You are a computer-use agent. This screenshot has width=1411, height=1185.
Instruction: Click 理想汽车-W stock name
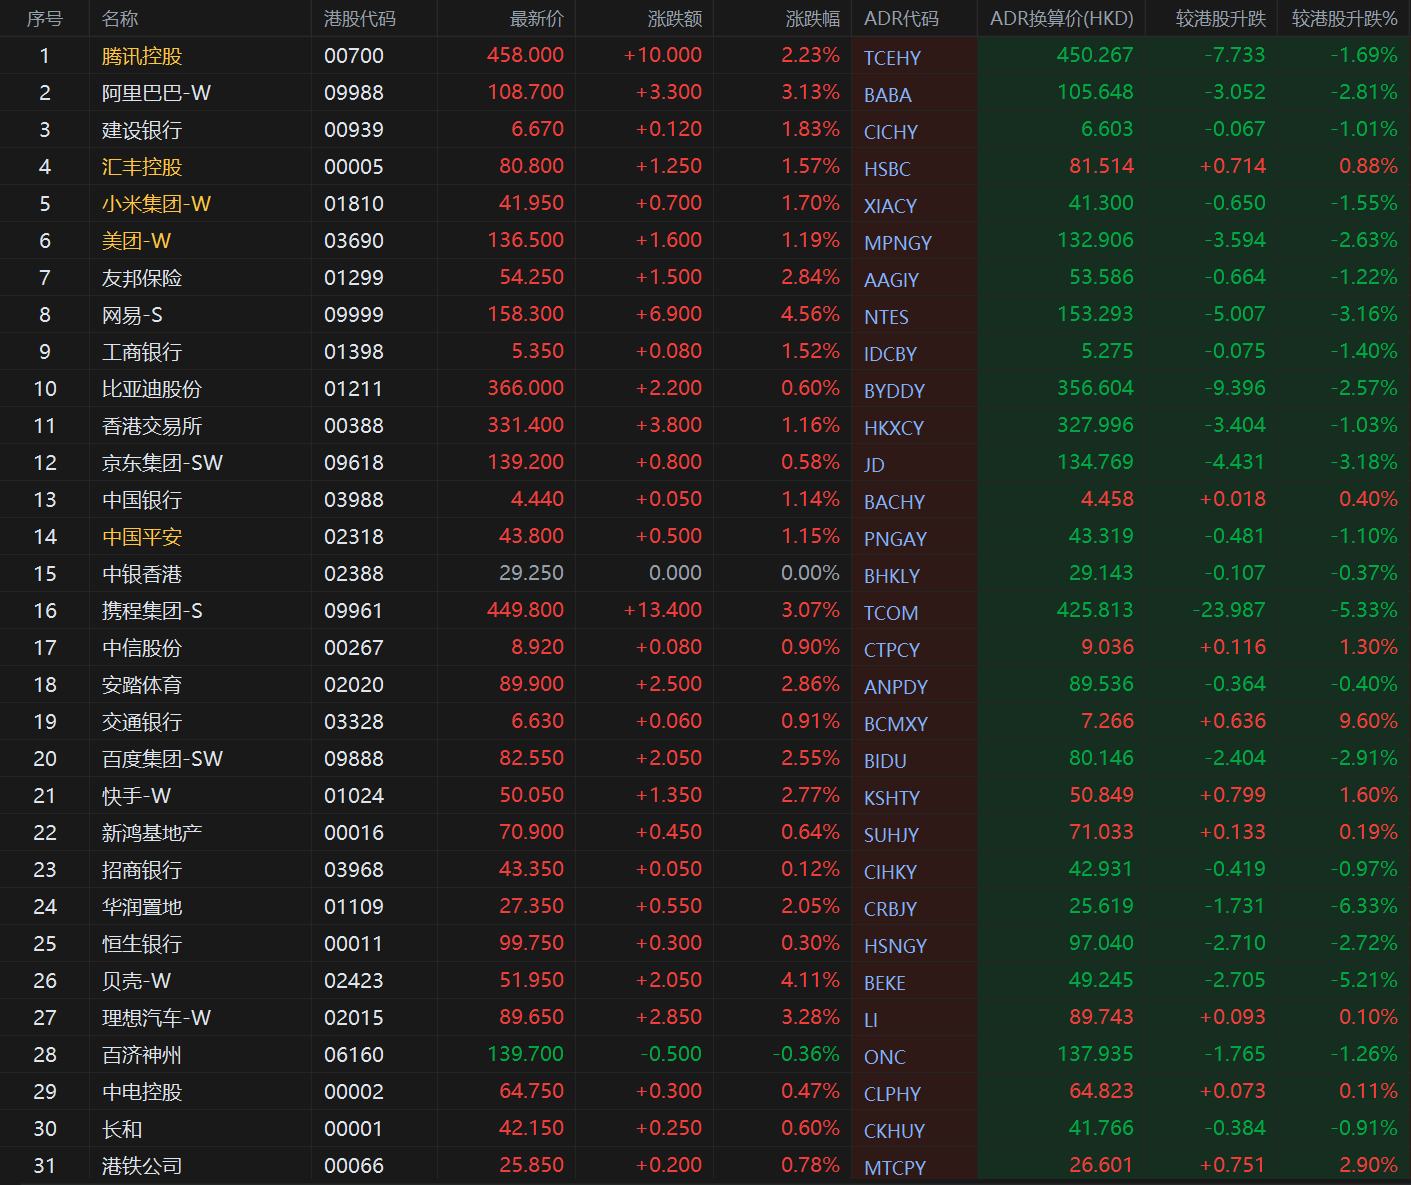tap(156, 1018)
